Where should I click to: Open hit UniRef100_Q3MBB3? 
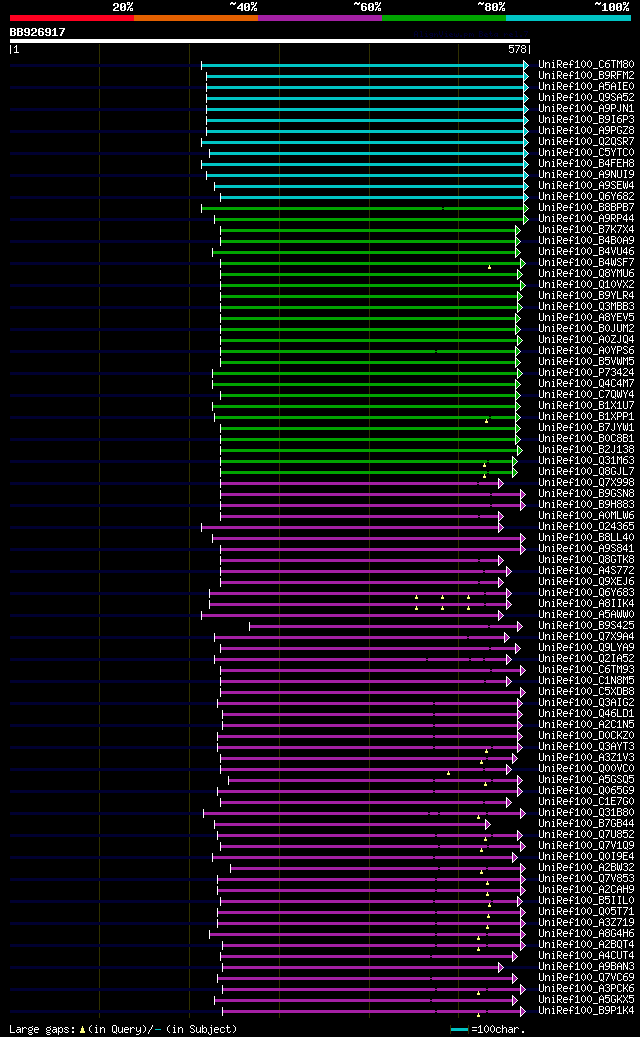pos(586,307)
